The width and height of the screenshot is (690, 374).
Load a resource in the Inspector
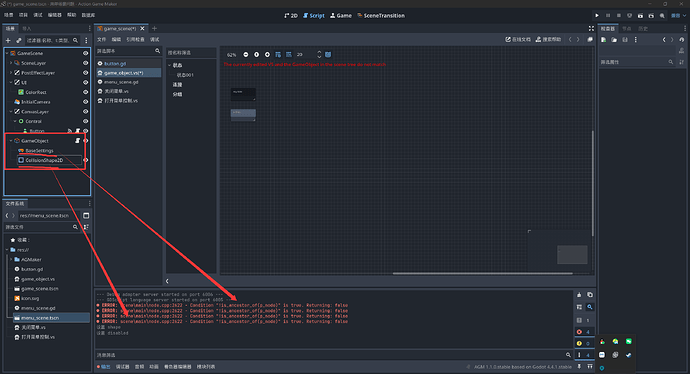pos(614,40)
